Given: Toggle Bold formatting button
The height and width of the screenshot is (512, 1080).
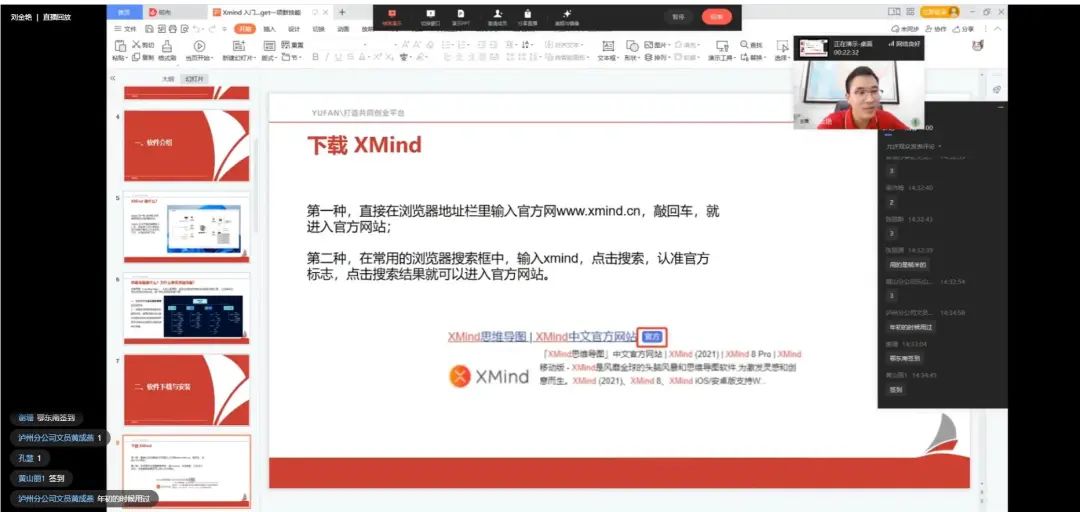Looking at the screenshot, I should (314, 58).
